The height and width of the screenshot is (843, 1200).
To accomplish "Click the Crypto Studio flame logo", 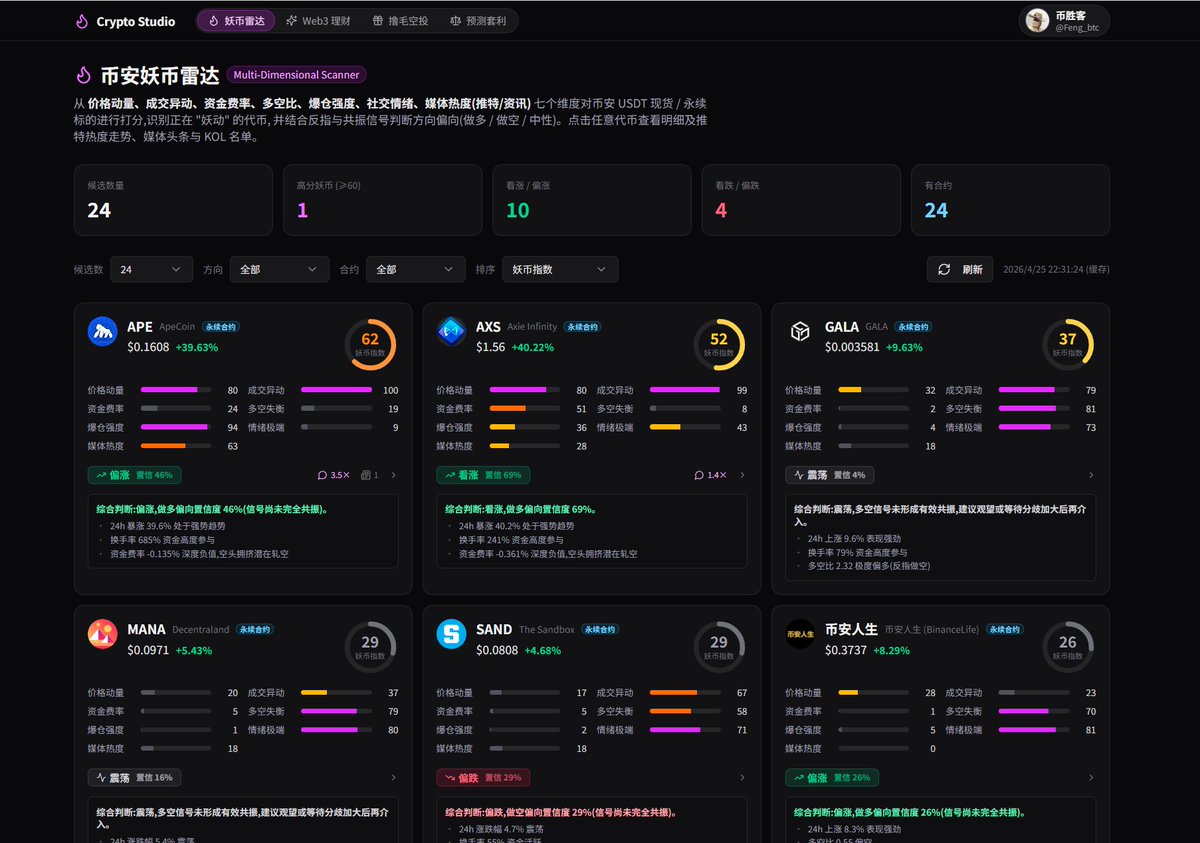I will tap(82, 21).
